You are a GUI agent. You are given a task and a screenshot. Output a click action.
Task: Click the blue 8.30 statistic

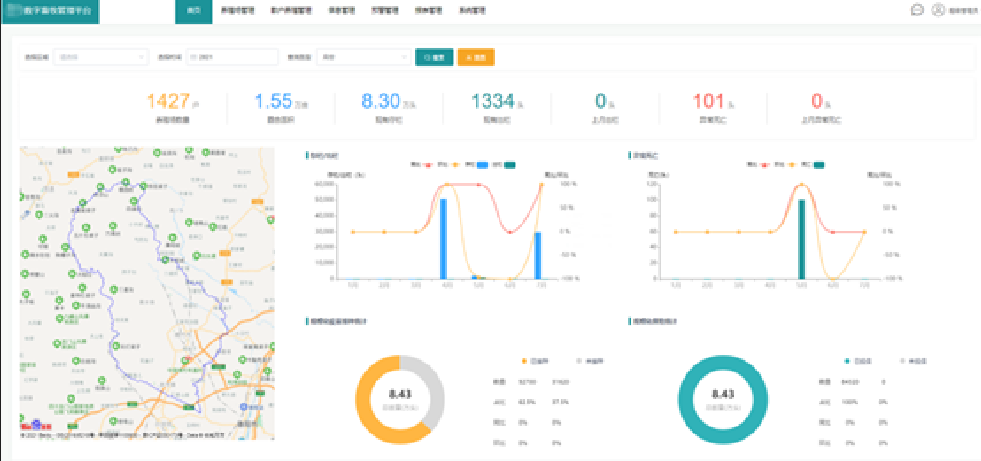[x=382, y=101]
